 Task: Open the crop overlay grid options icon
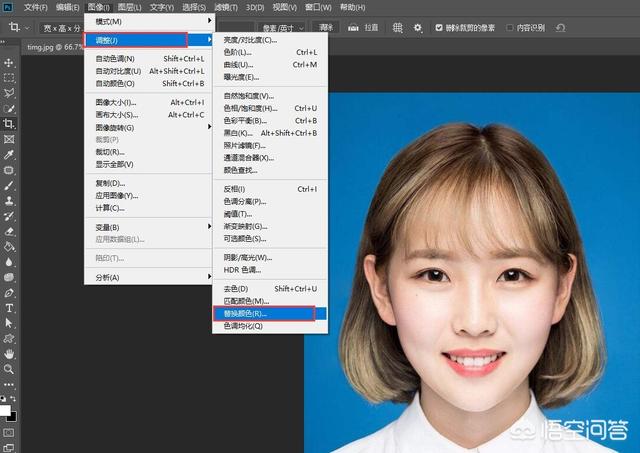397,28
